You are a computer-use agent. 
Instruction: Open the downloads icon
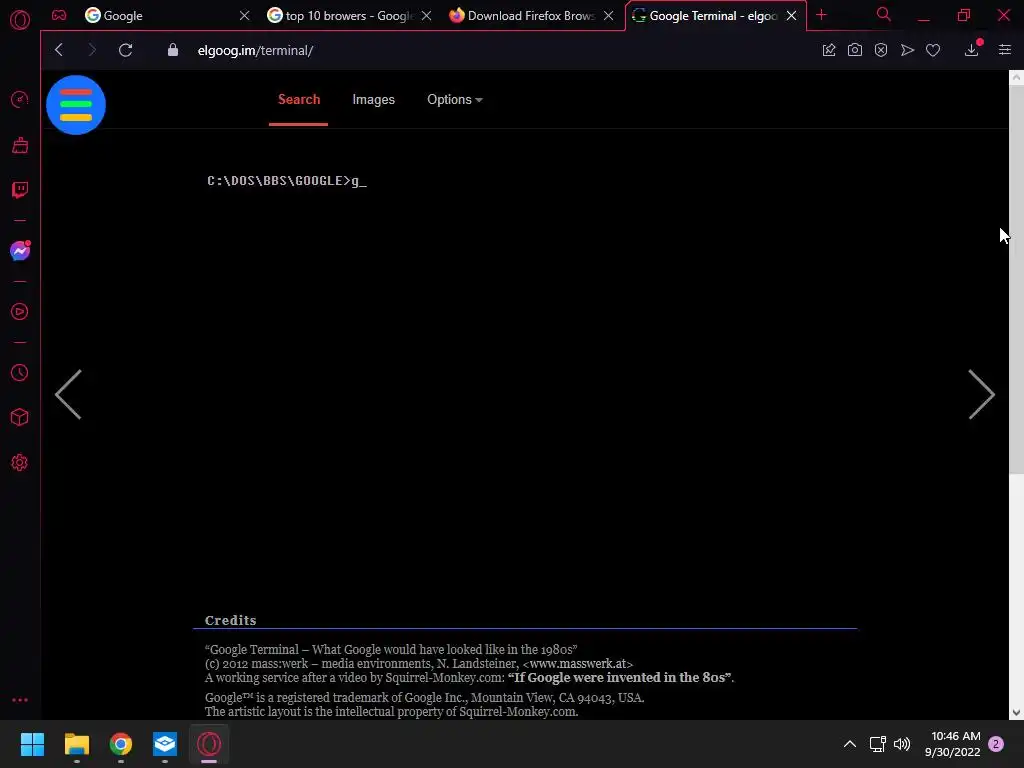tap(972, 50)
